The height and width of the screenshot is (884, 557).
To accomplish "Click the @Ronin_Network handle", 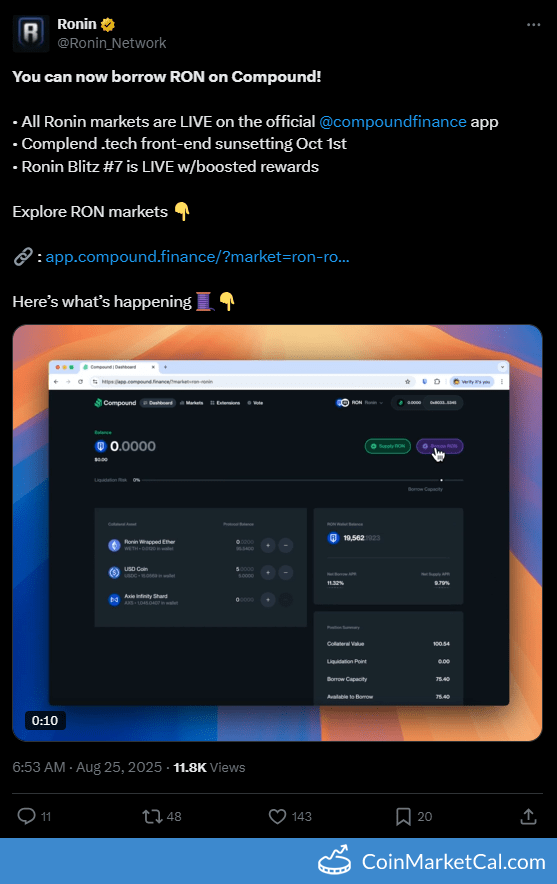I will coord(112,43).
